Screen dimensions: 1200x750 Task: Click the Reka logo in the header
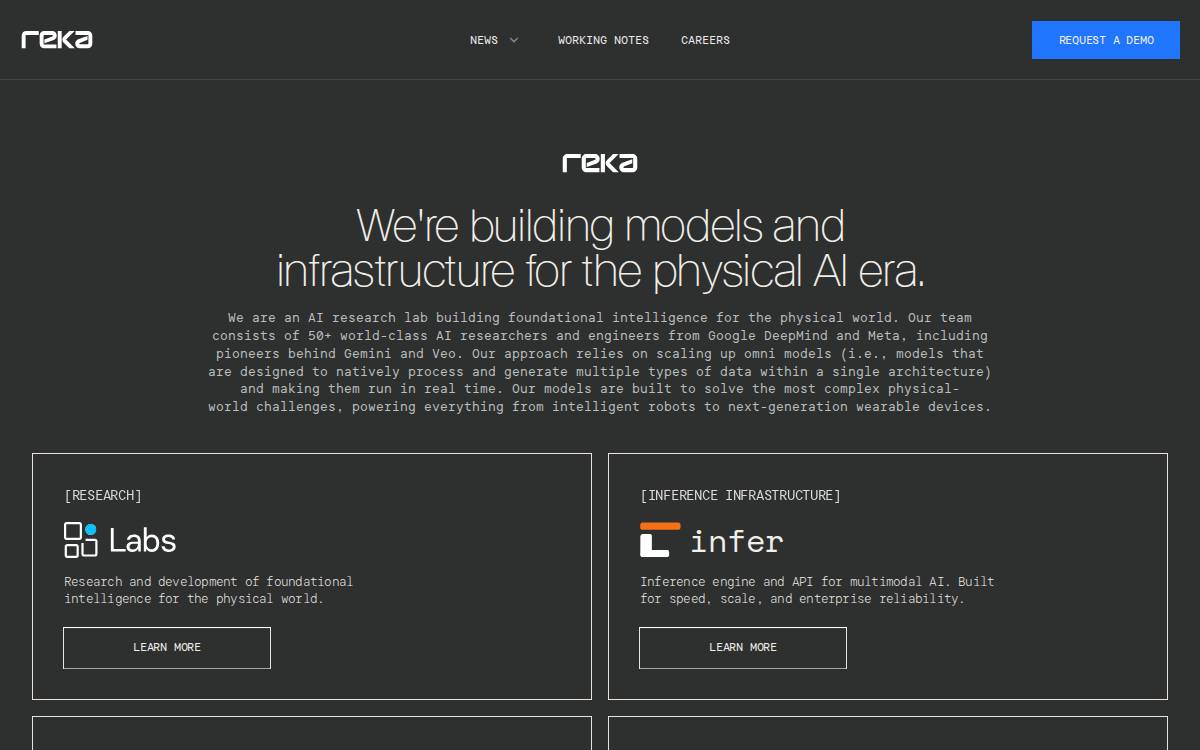[x=57, y=40]
